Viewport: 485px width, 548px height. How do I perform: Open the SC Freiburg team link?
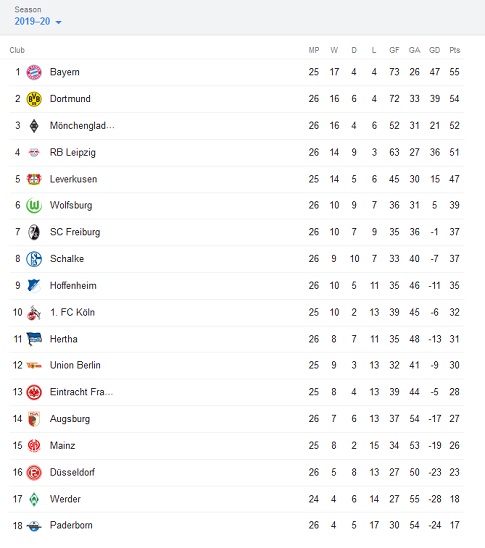pos(75,232)
